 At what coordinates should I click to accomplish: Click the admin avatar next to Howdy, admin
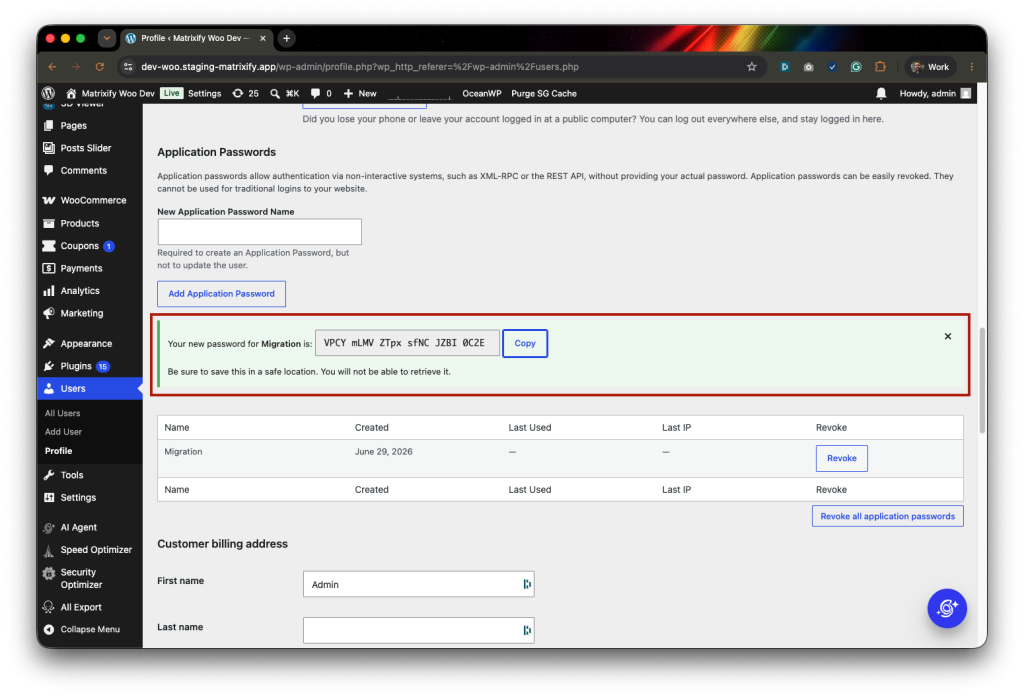[x=966, y=93]
